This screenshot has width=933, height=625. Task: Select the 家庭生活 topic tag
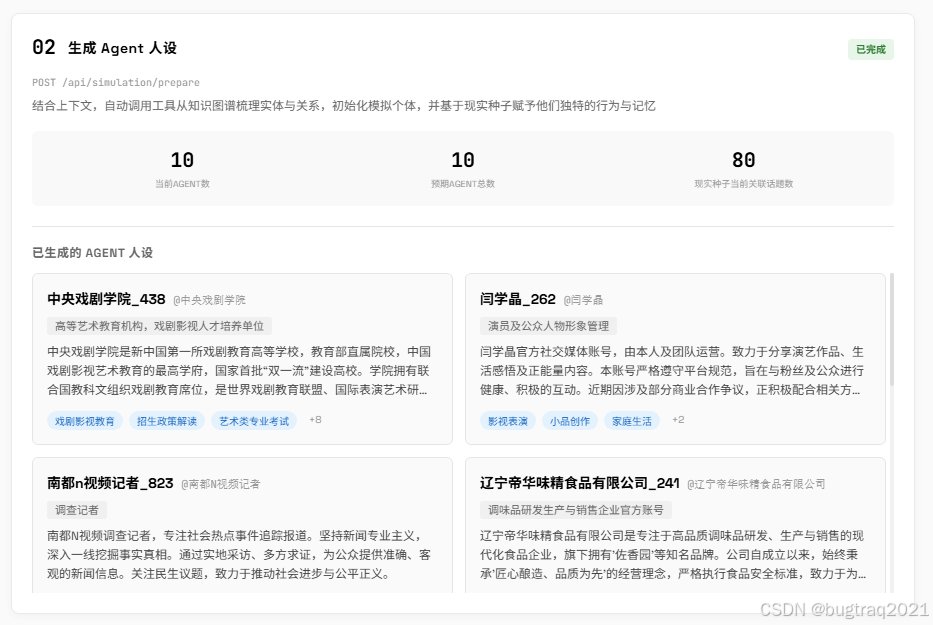[x=631, y=421]
